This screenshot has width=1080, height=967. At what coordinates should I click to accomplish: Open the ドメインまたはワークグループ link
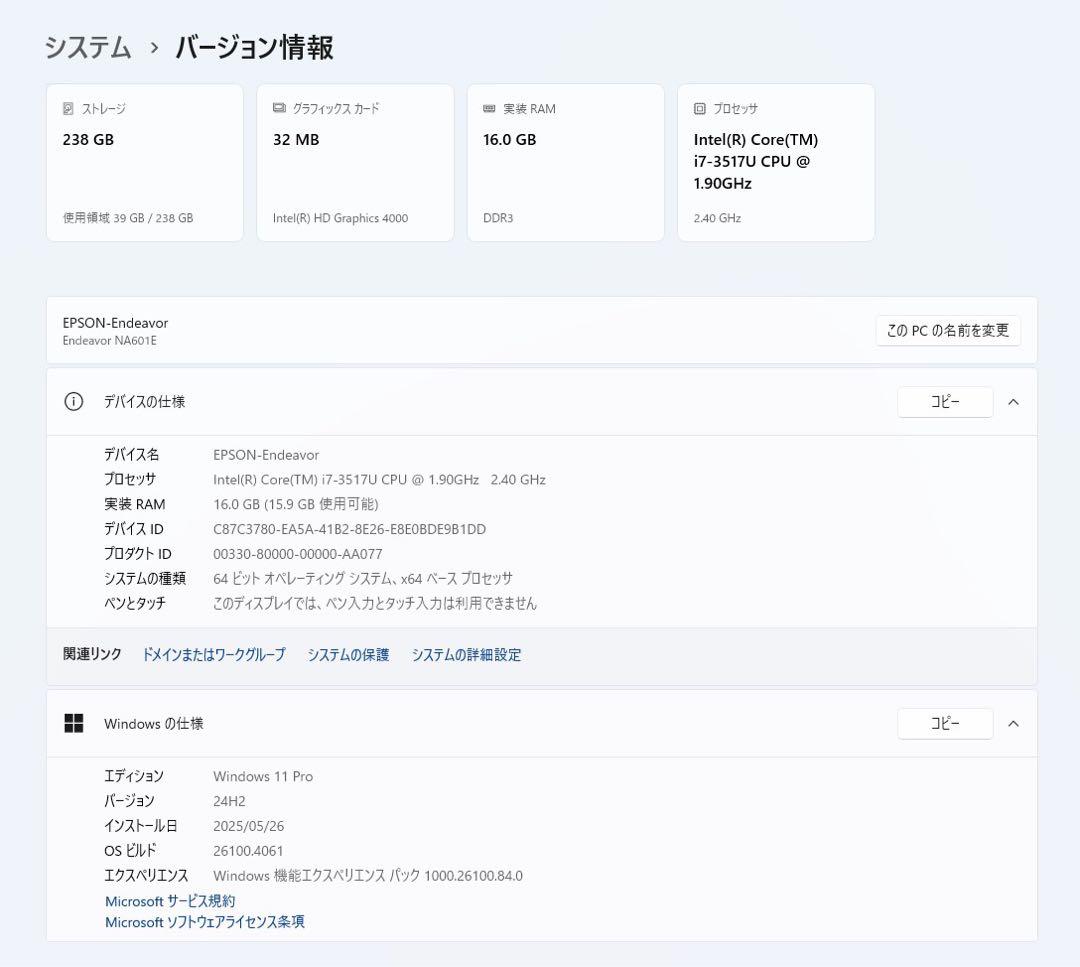click(x=214, y=654)
